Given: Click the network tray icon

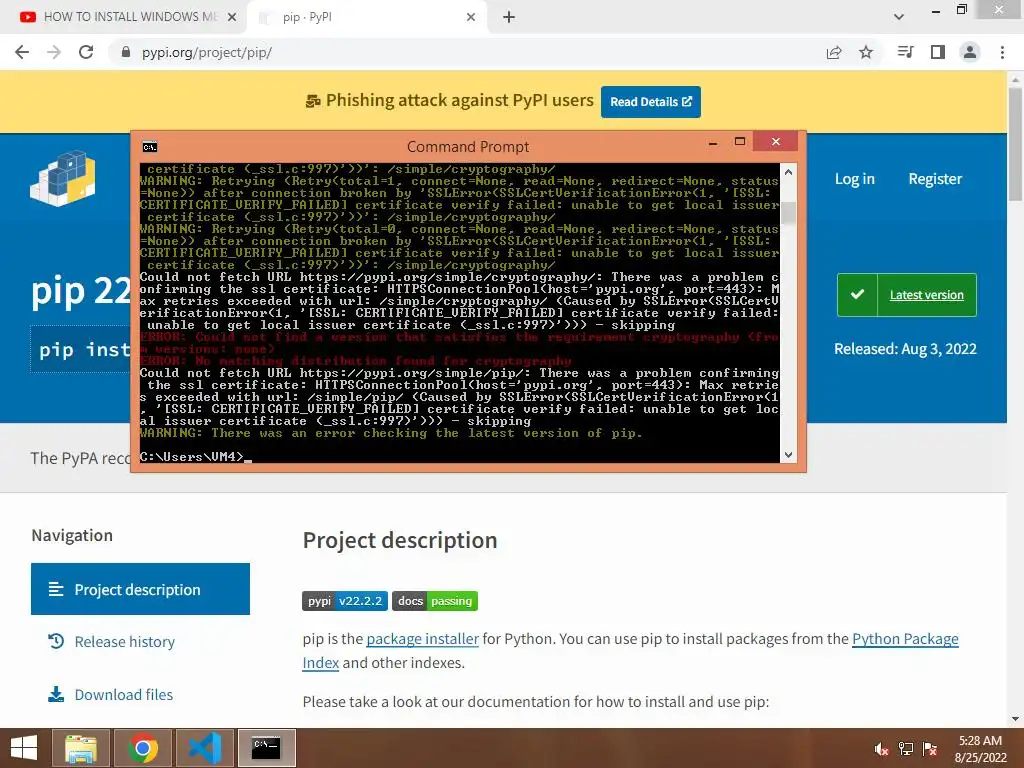Looking at the screenshot, I should tap(906, 749).
